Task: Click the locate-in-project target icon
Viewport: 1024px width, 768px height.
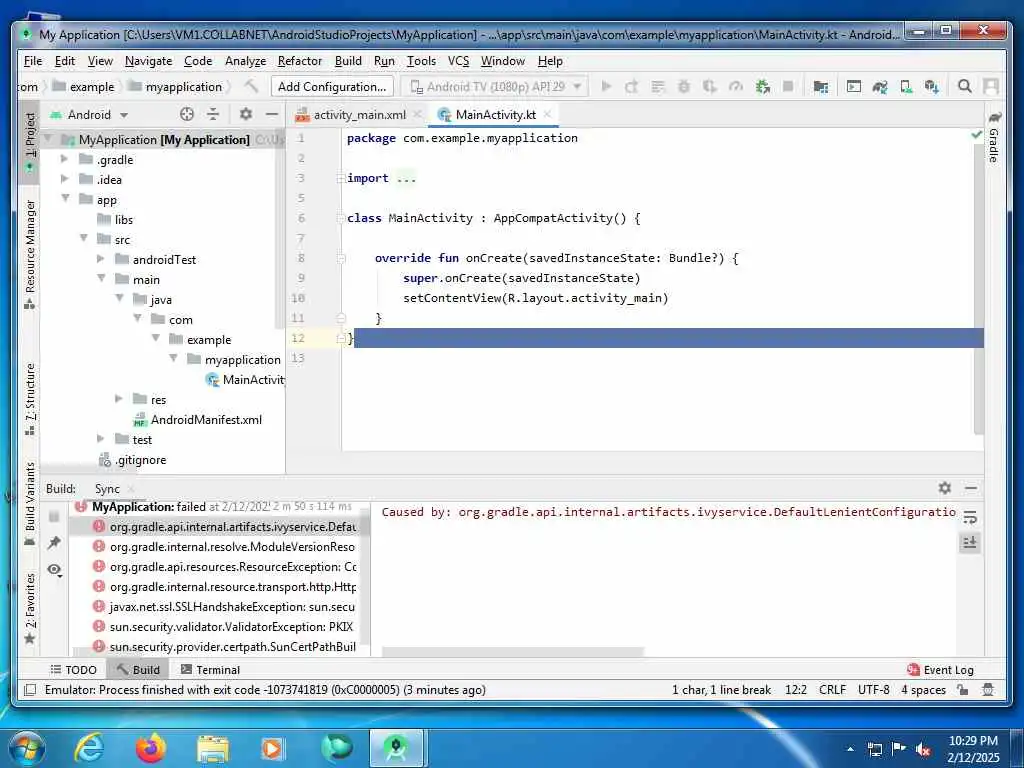Action: click(x=187, y=114)
